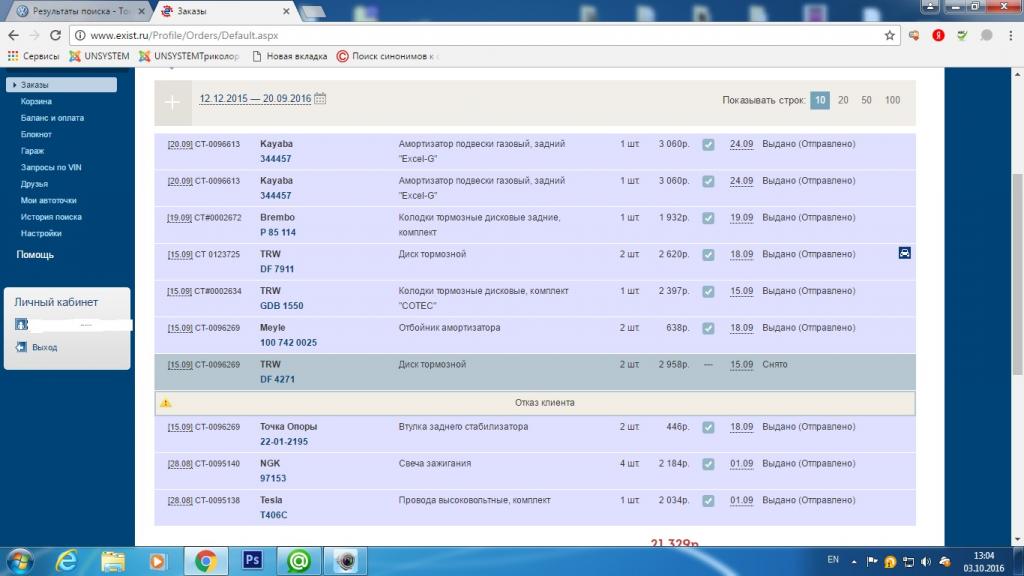Open Гараж in sidebar
The image size is (1024, 576).
32,150
